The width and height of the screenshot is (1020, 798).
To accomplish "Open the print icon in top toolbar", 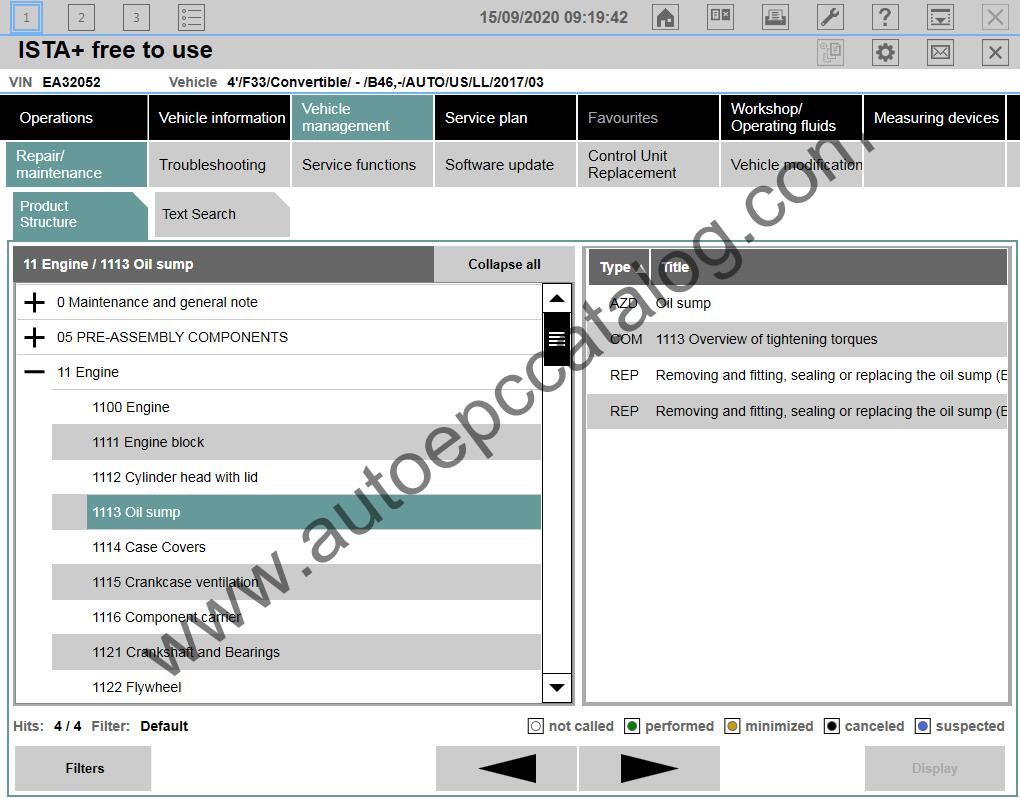I will 775,17.
